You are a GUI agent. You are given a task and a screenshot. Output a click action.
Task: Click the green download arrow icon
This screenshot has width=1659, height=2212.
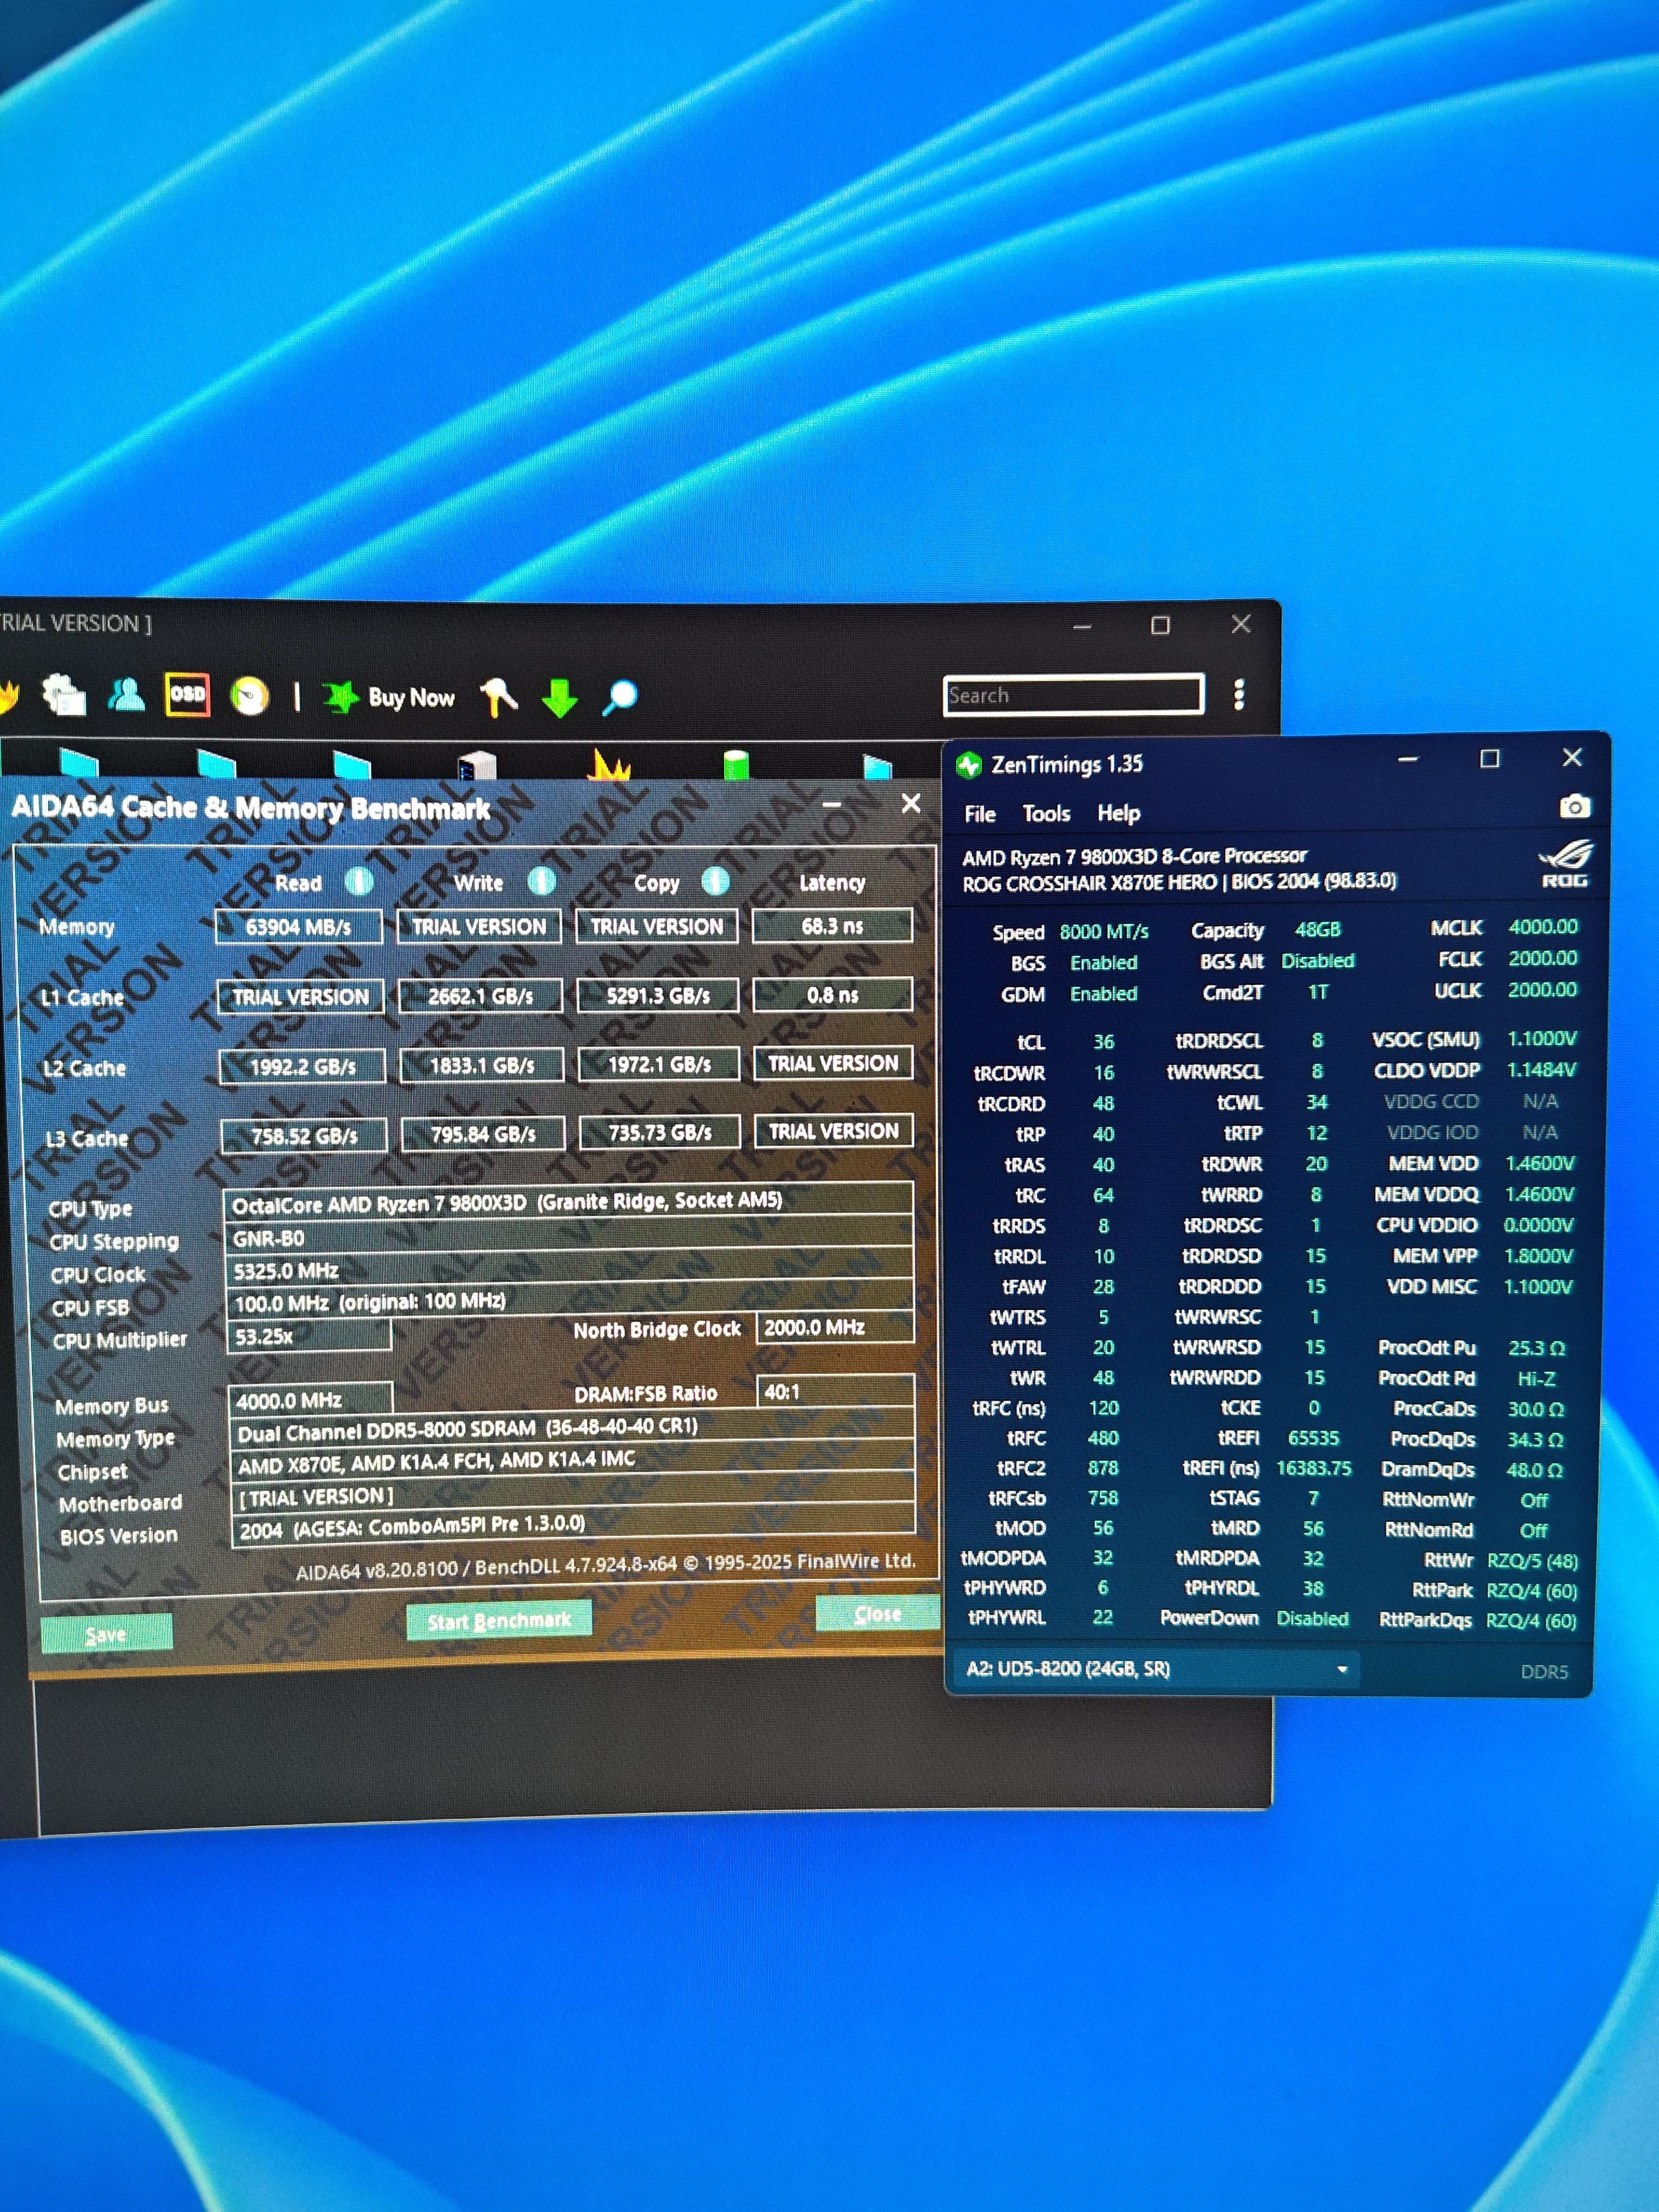(x=559, y=697)
